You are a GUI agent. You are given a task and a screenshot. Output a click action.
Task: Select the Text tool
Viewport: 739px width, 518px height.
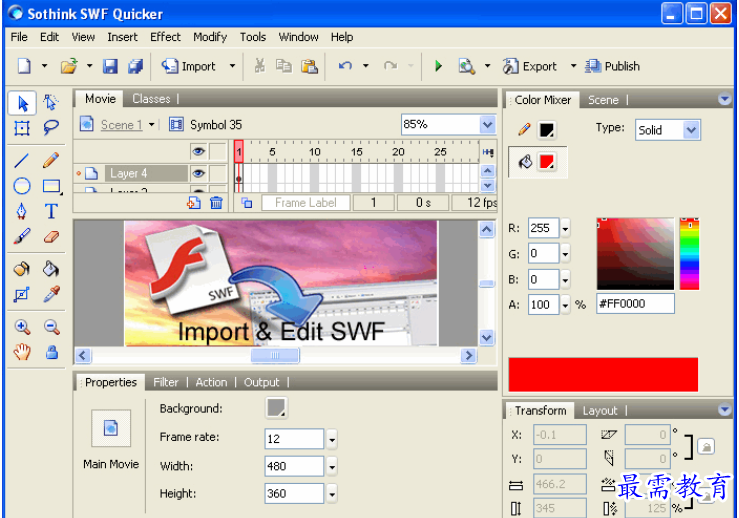coord(51,211)
